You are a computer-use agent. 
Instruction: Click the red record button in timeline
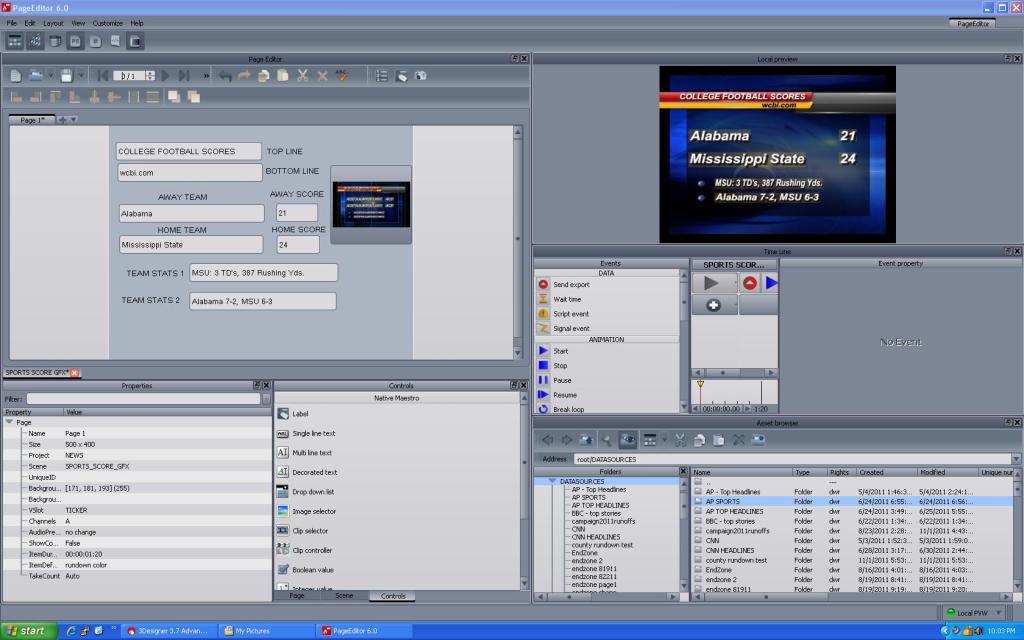(749, 284)
